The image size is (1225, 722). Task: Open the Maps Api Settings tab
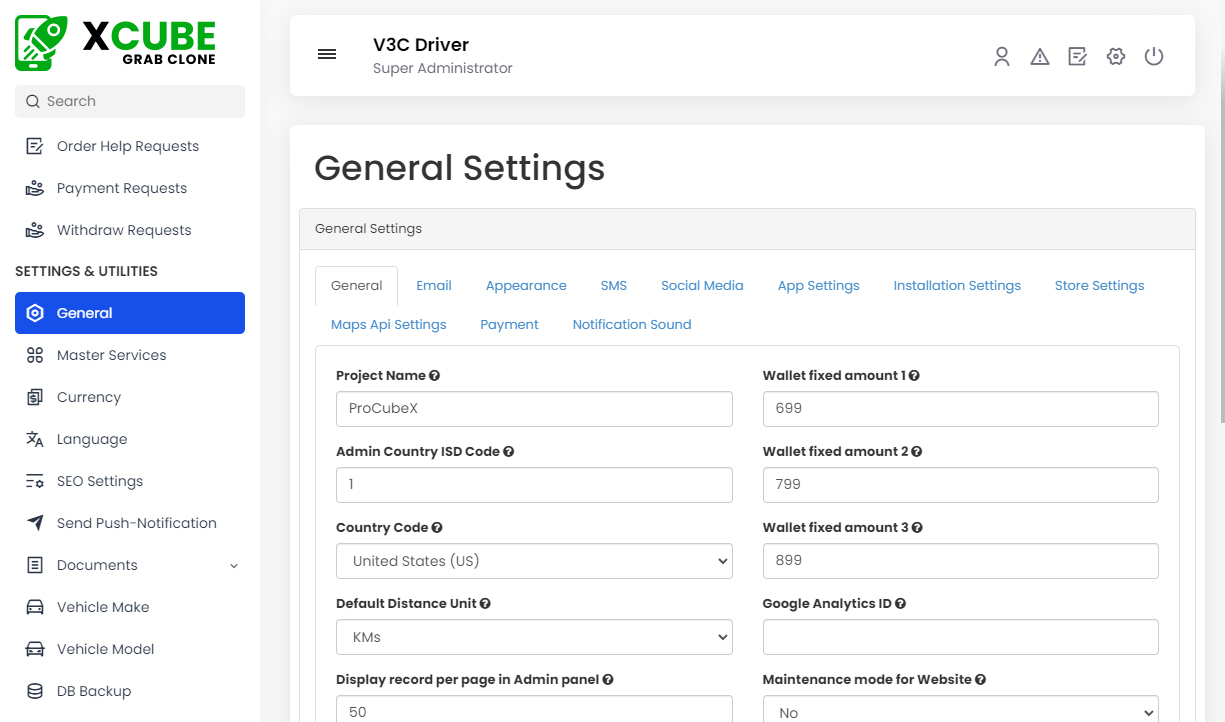click(x=389, y=324)
